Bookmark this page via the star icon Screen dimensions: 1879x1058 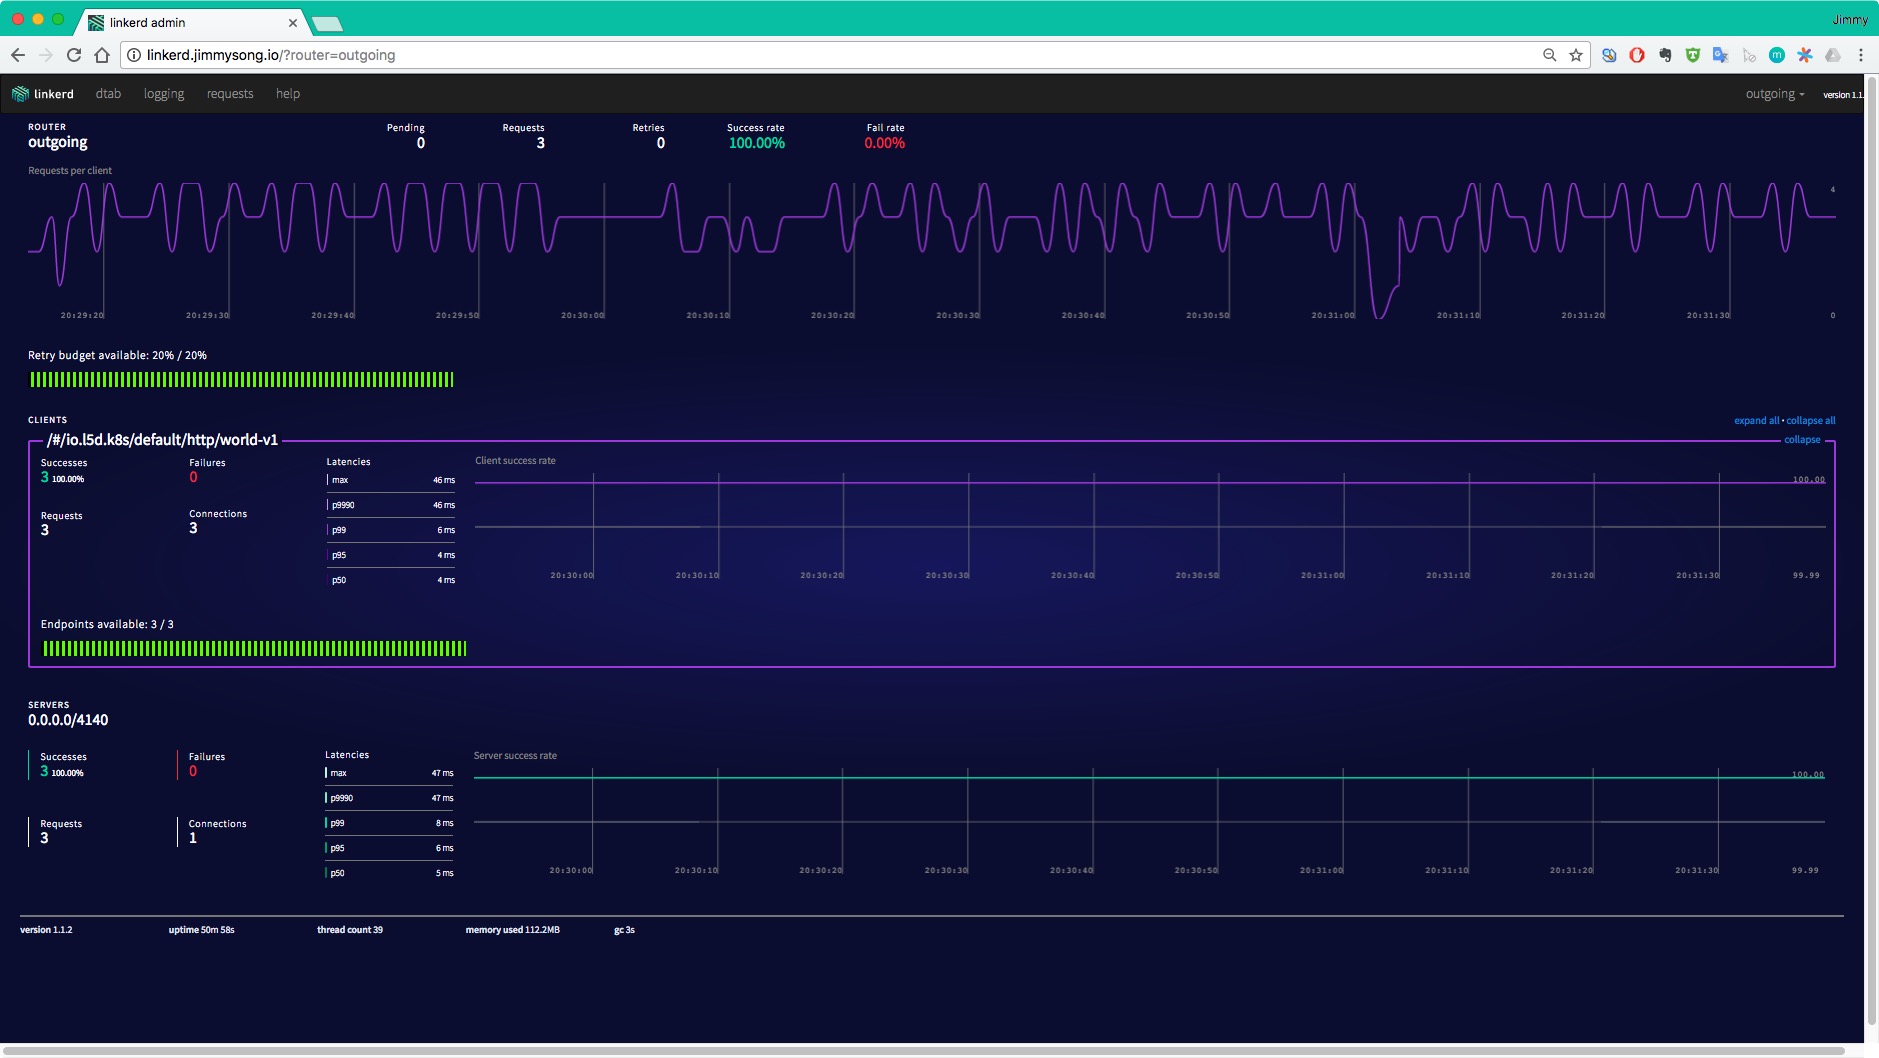[x=1576, y=55]
